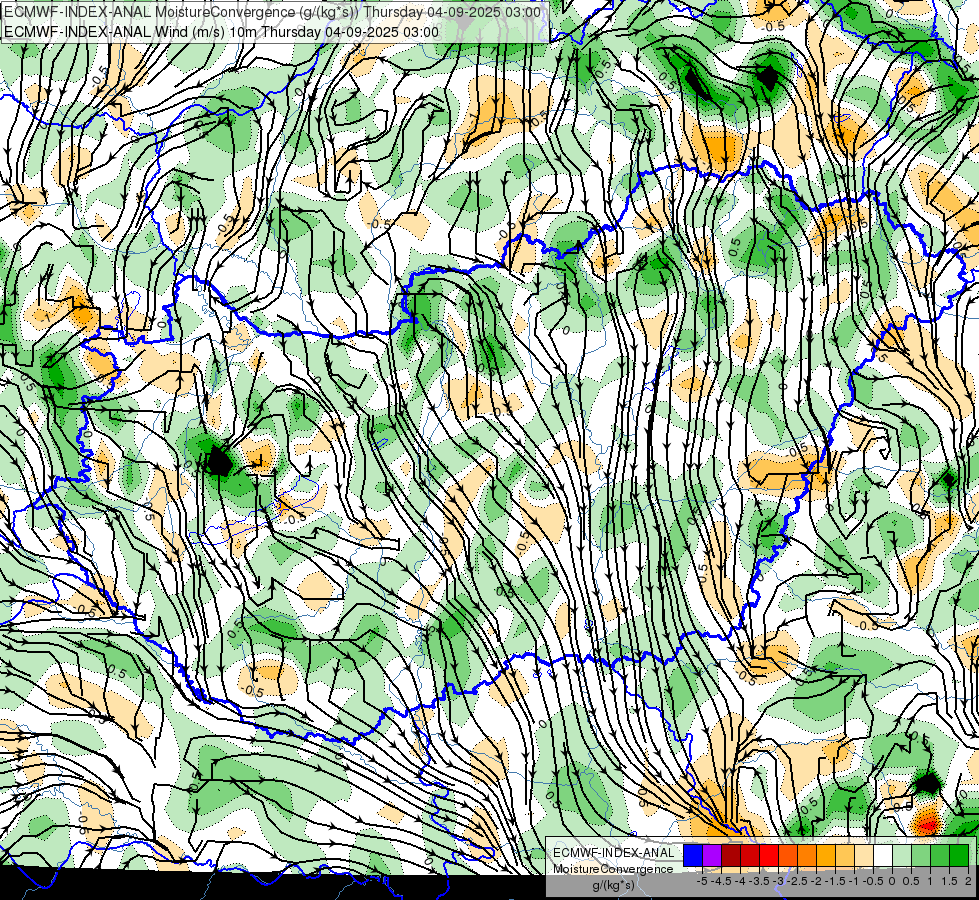This screenshot has height=900, width=979.
Task: Click the 2 value on the legend scale
Action: (968, 881)
